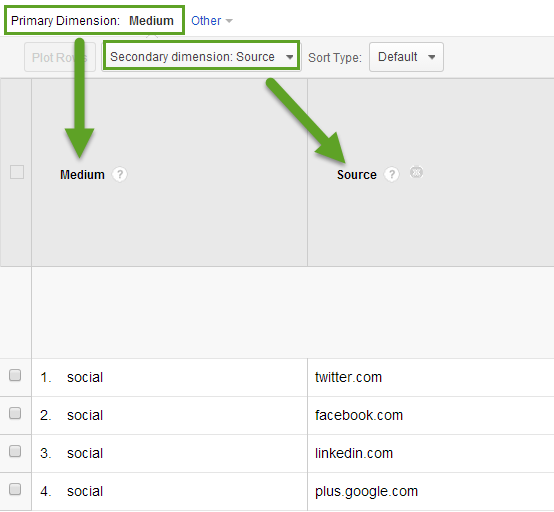Viewport: 554px width, 512px height.
Task: Sort by the Medium column header
Action: coord(82,175)
